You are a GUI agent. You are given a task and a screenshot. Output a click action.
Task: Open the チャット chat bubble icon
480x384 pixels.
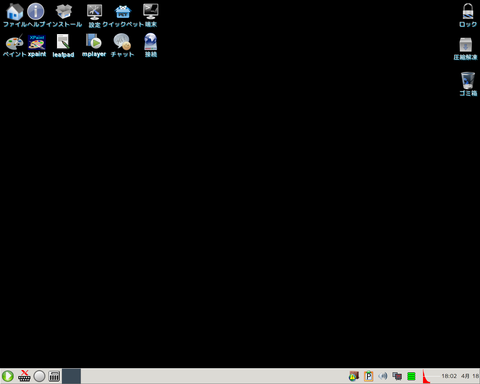[122, 42]
